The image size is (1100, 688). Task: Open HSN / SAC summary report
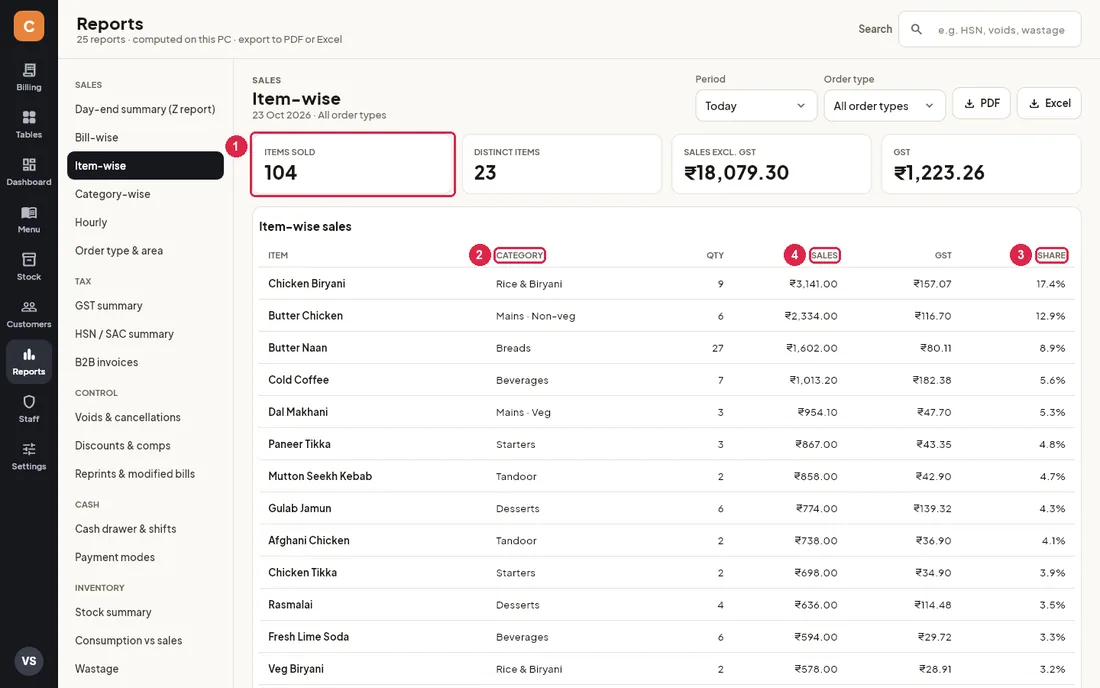tap(145, 334)
